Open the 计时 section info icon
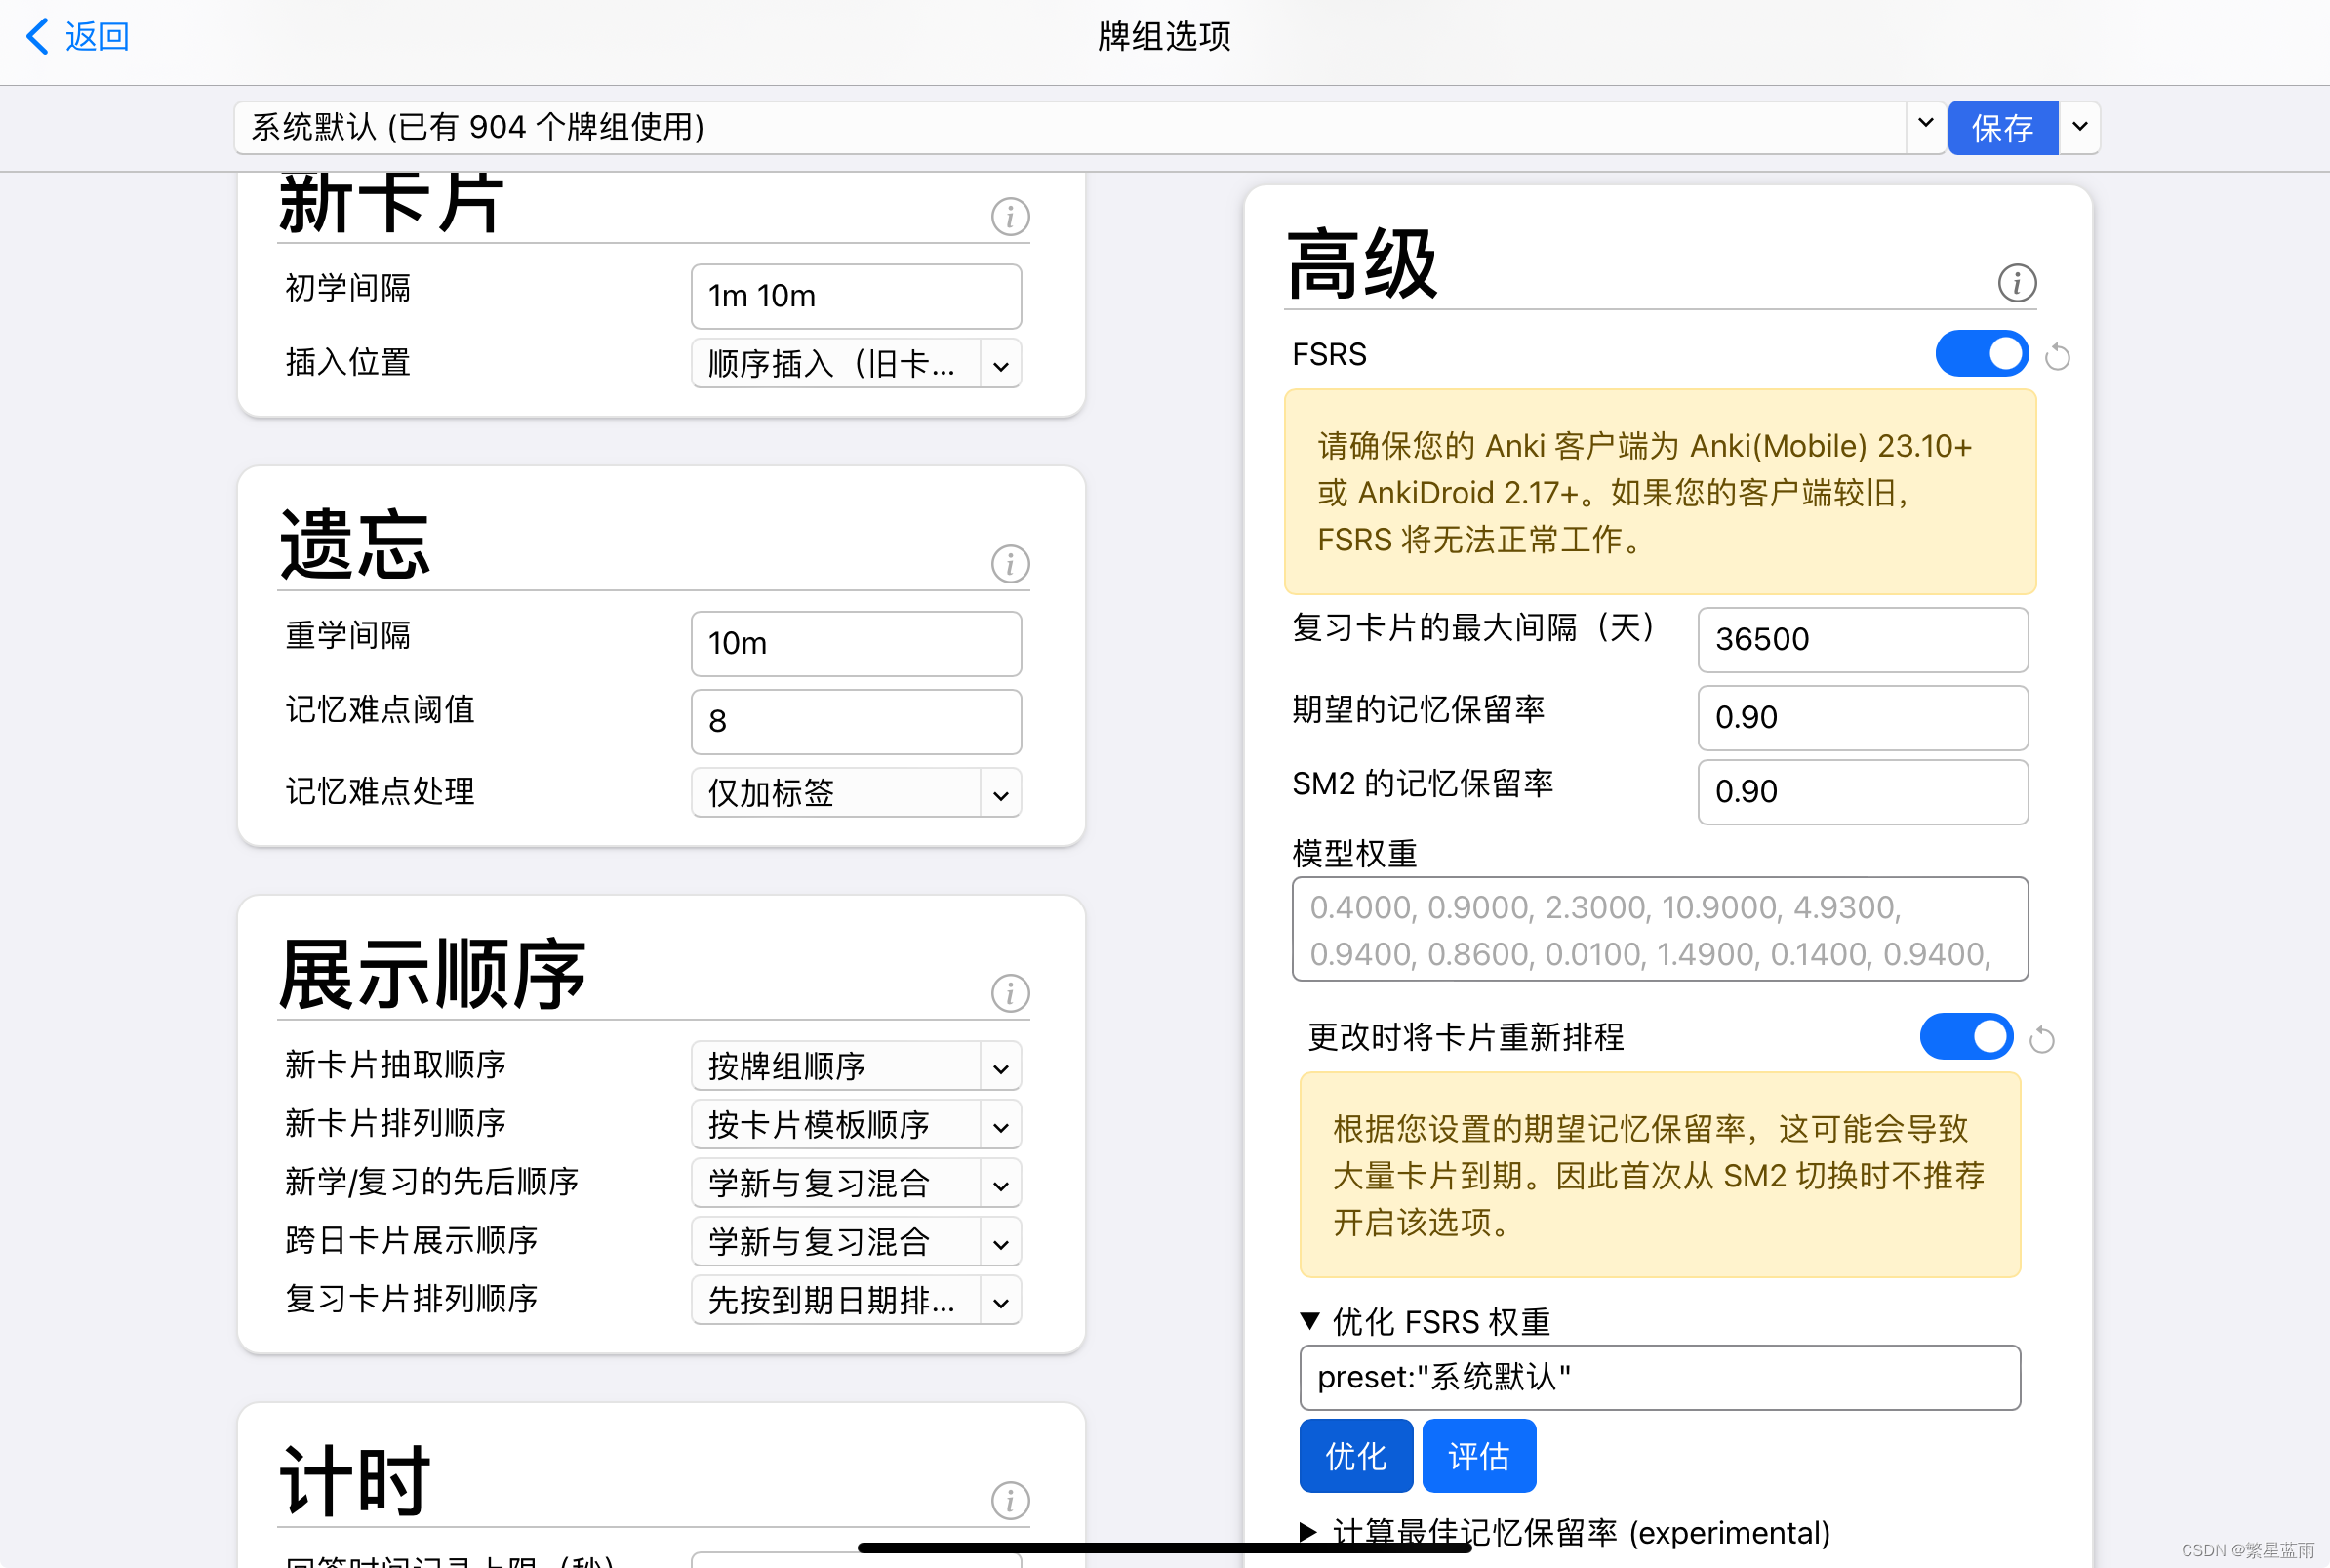 tap(1010, 1500)
